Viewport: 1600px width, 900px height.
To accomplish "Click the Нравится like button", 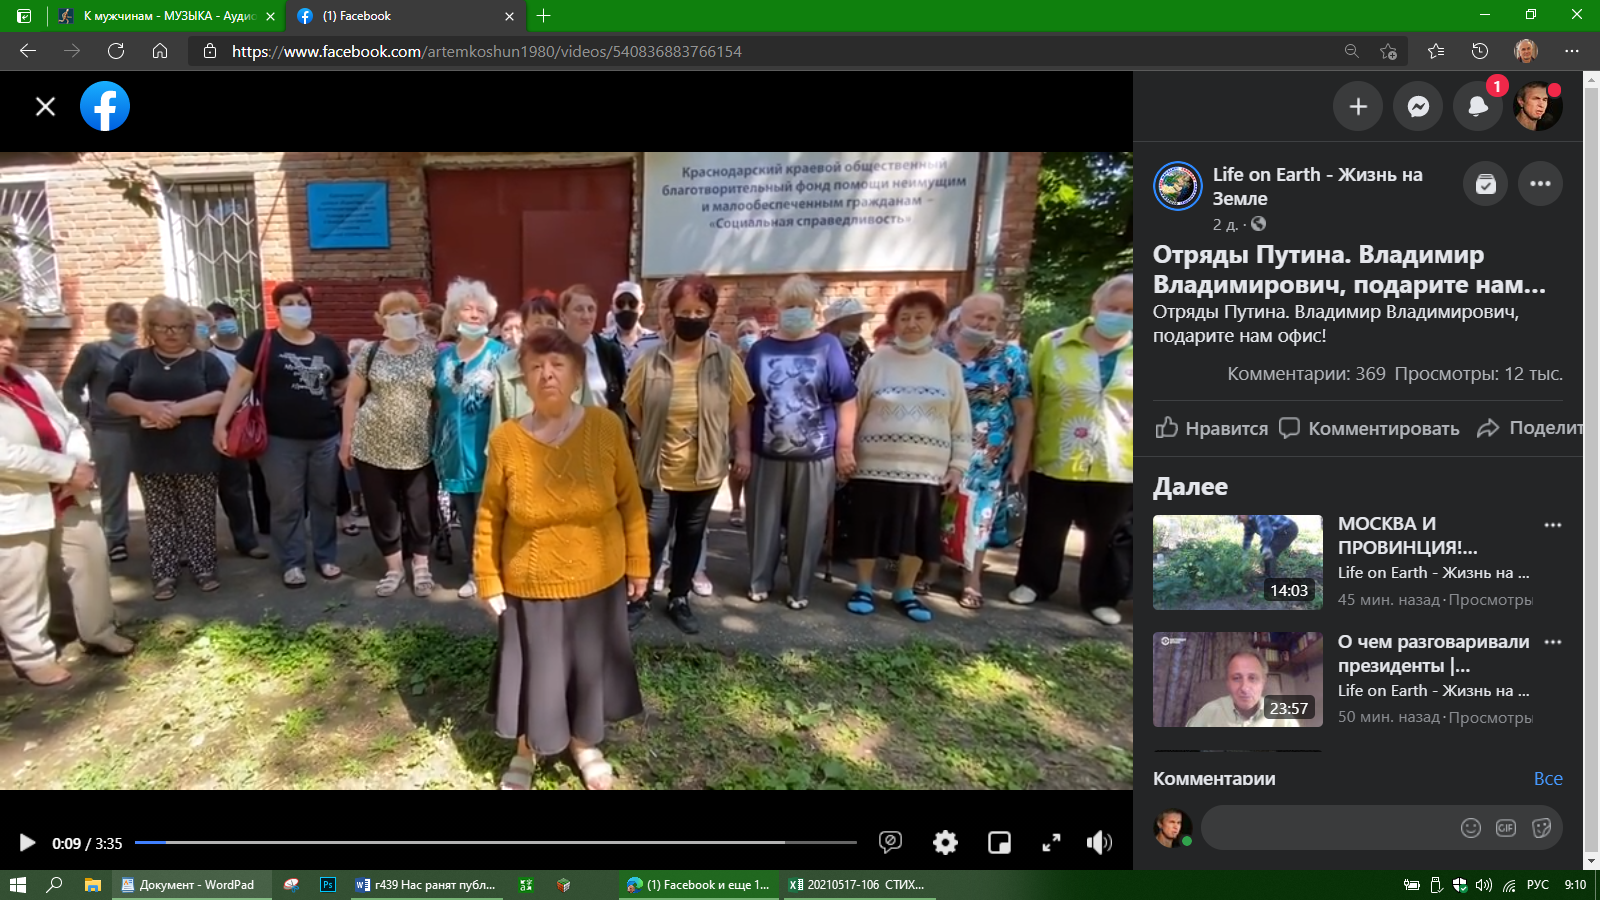I will pos(1212,428).
